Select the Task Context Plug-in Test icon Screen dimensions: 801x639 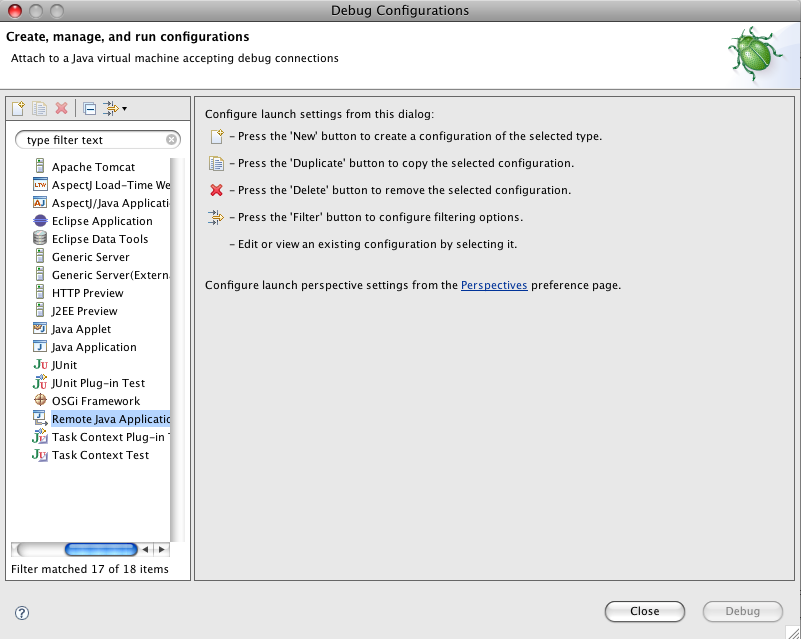point(40,436)
